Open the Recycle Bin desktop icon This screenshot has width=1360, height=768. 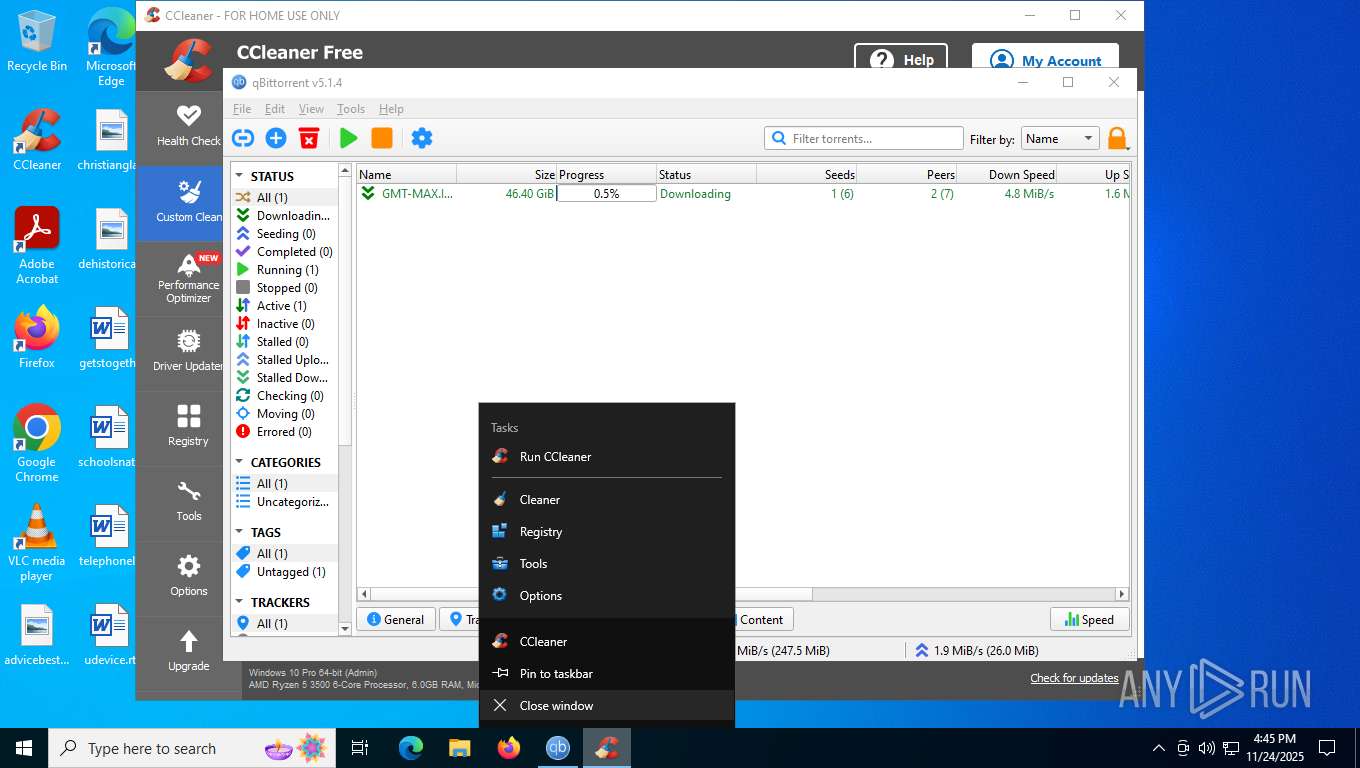pos(37,42)
